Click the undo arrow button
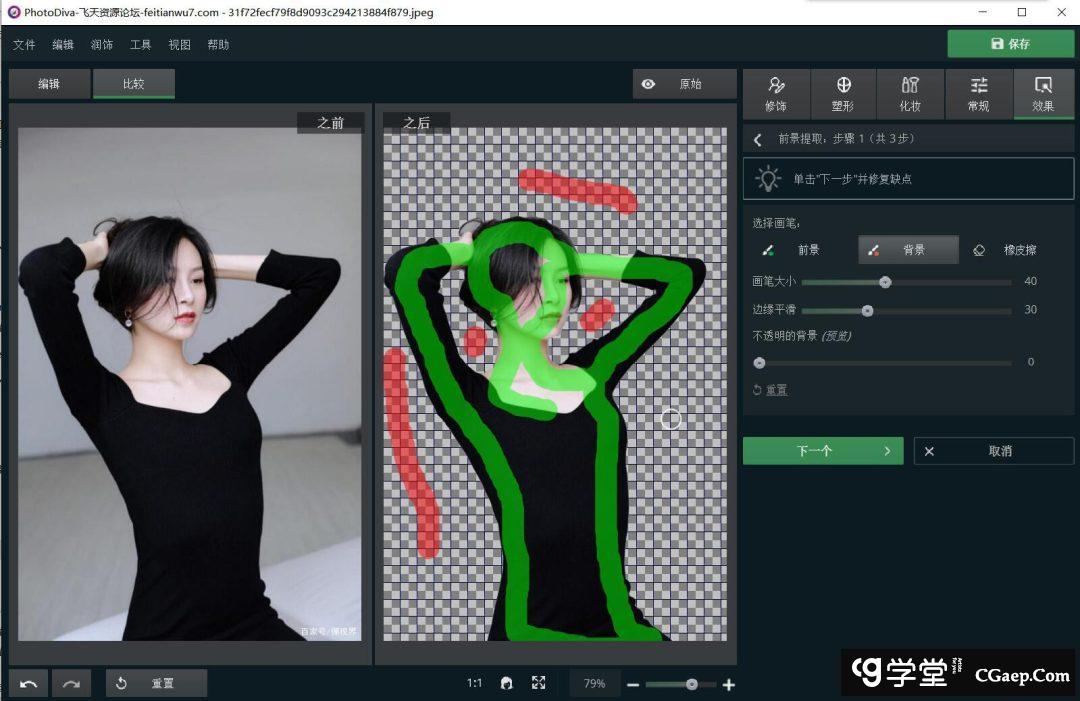The width and height of the screenshot is (1080, 701). click(x=29, y=684)
